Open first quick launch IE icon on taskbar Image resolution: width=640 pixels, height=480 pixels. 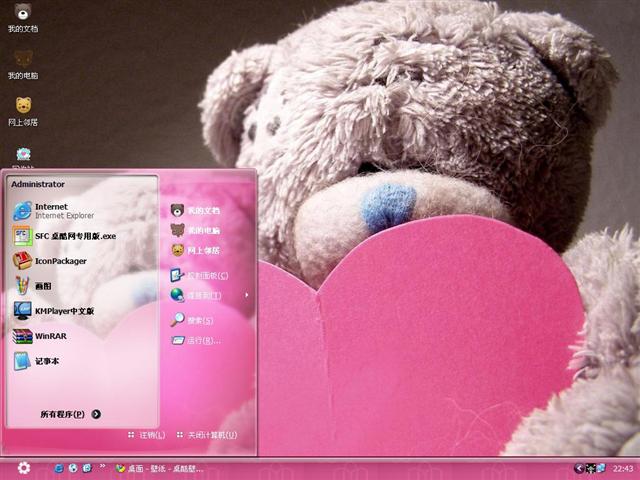coord(59,468)
